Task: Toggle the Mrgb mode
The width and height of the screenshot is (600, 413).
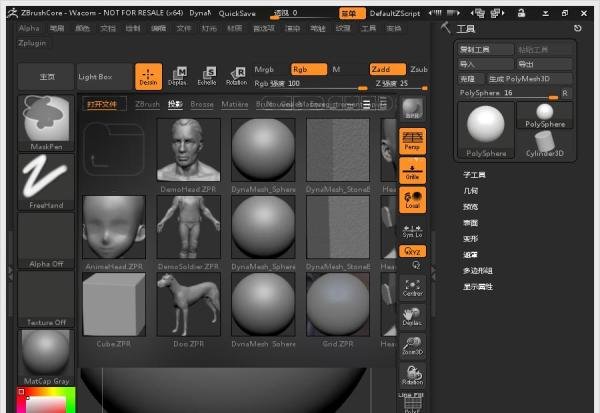Action: [x=264, y=69]
